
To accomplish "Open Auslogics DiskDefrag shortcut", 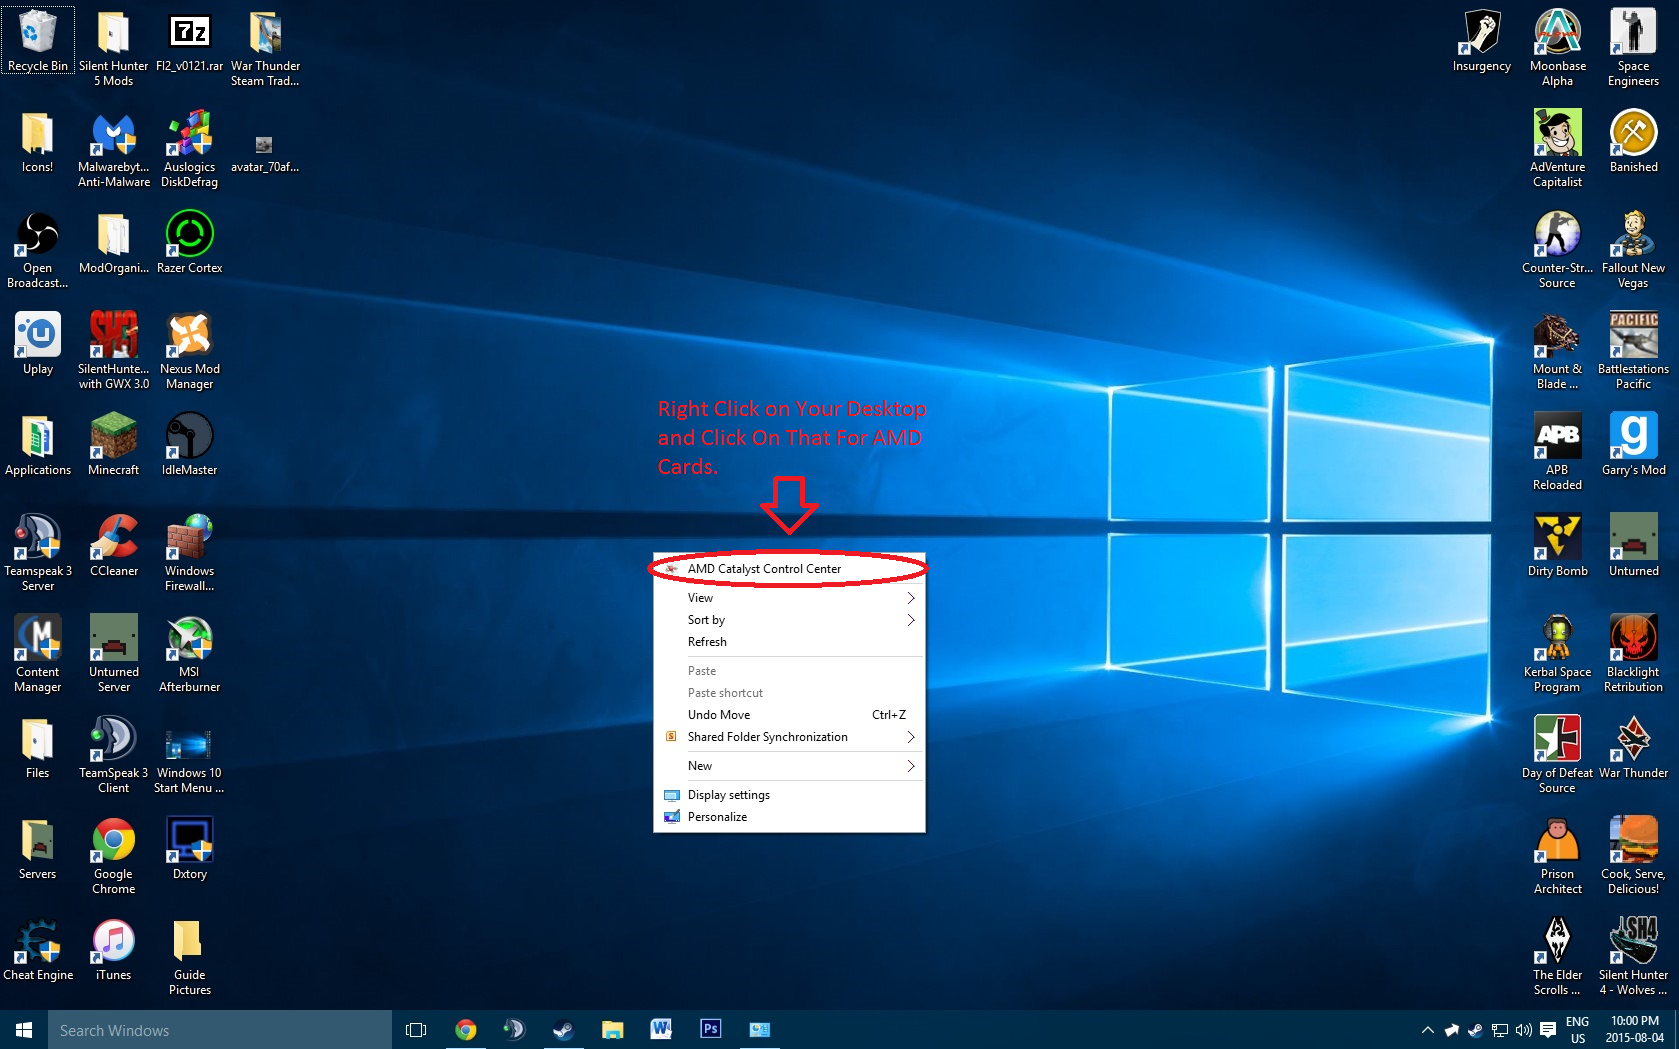I will click(x=190, y=149).
